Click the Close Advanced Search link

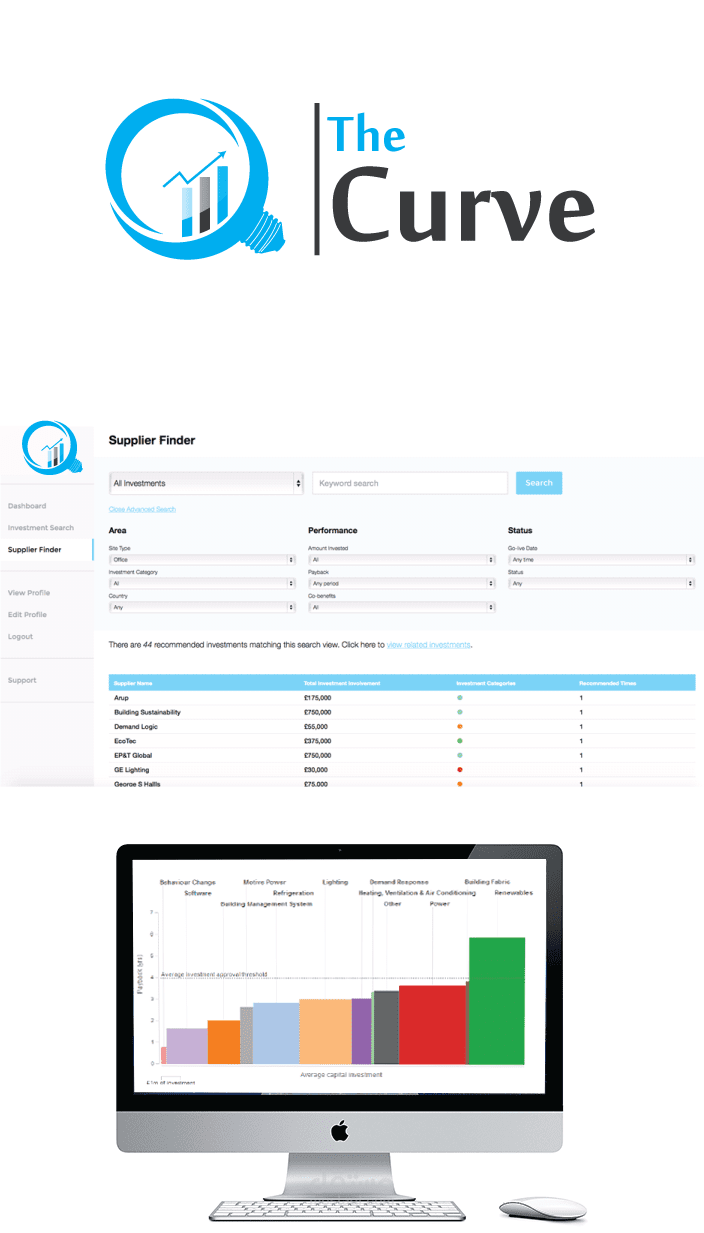point(142,509)
